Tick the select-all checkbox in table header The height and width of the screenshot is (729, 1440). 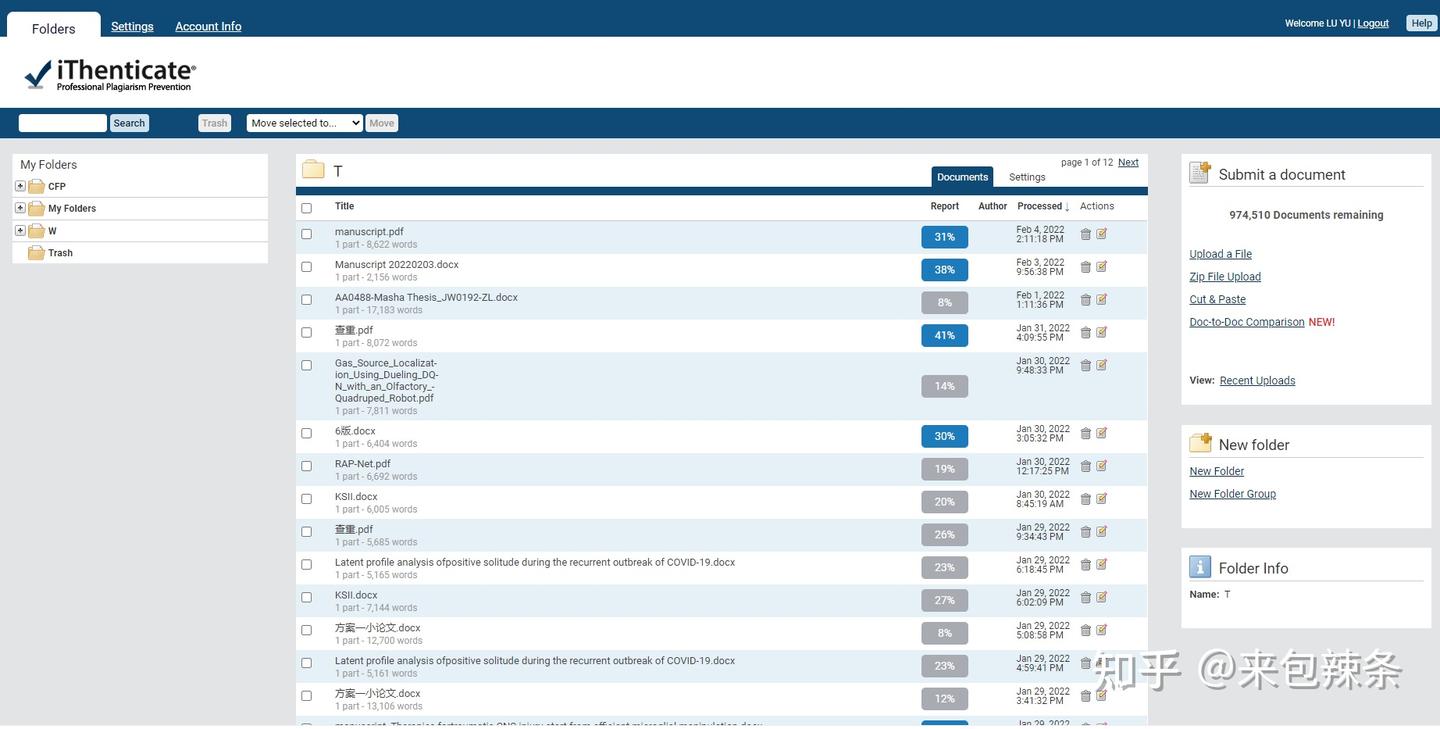coord(306,208)
